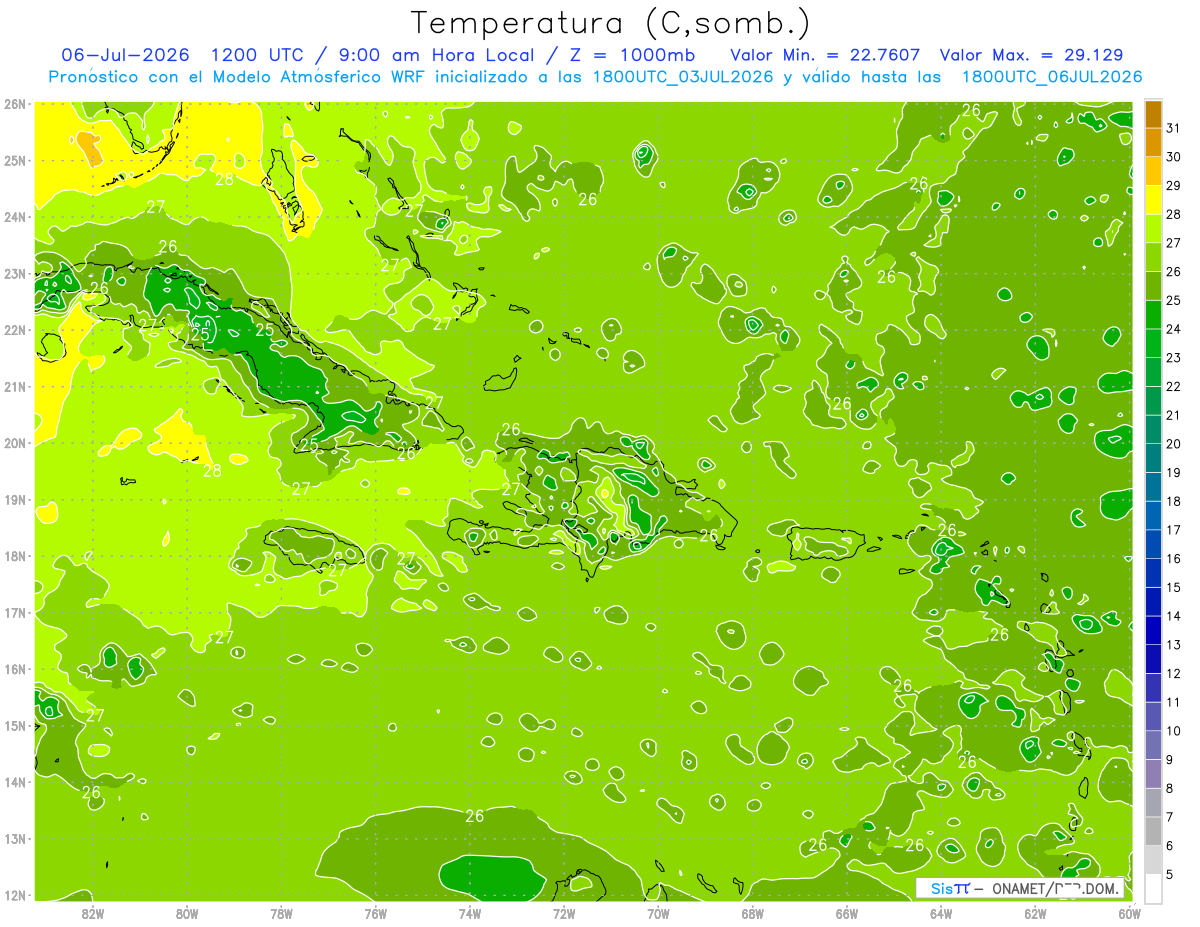Click the "70W" longitude axis label
This screenshot has width=1200, height=927.
pos(658,913)
